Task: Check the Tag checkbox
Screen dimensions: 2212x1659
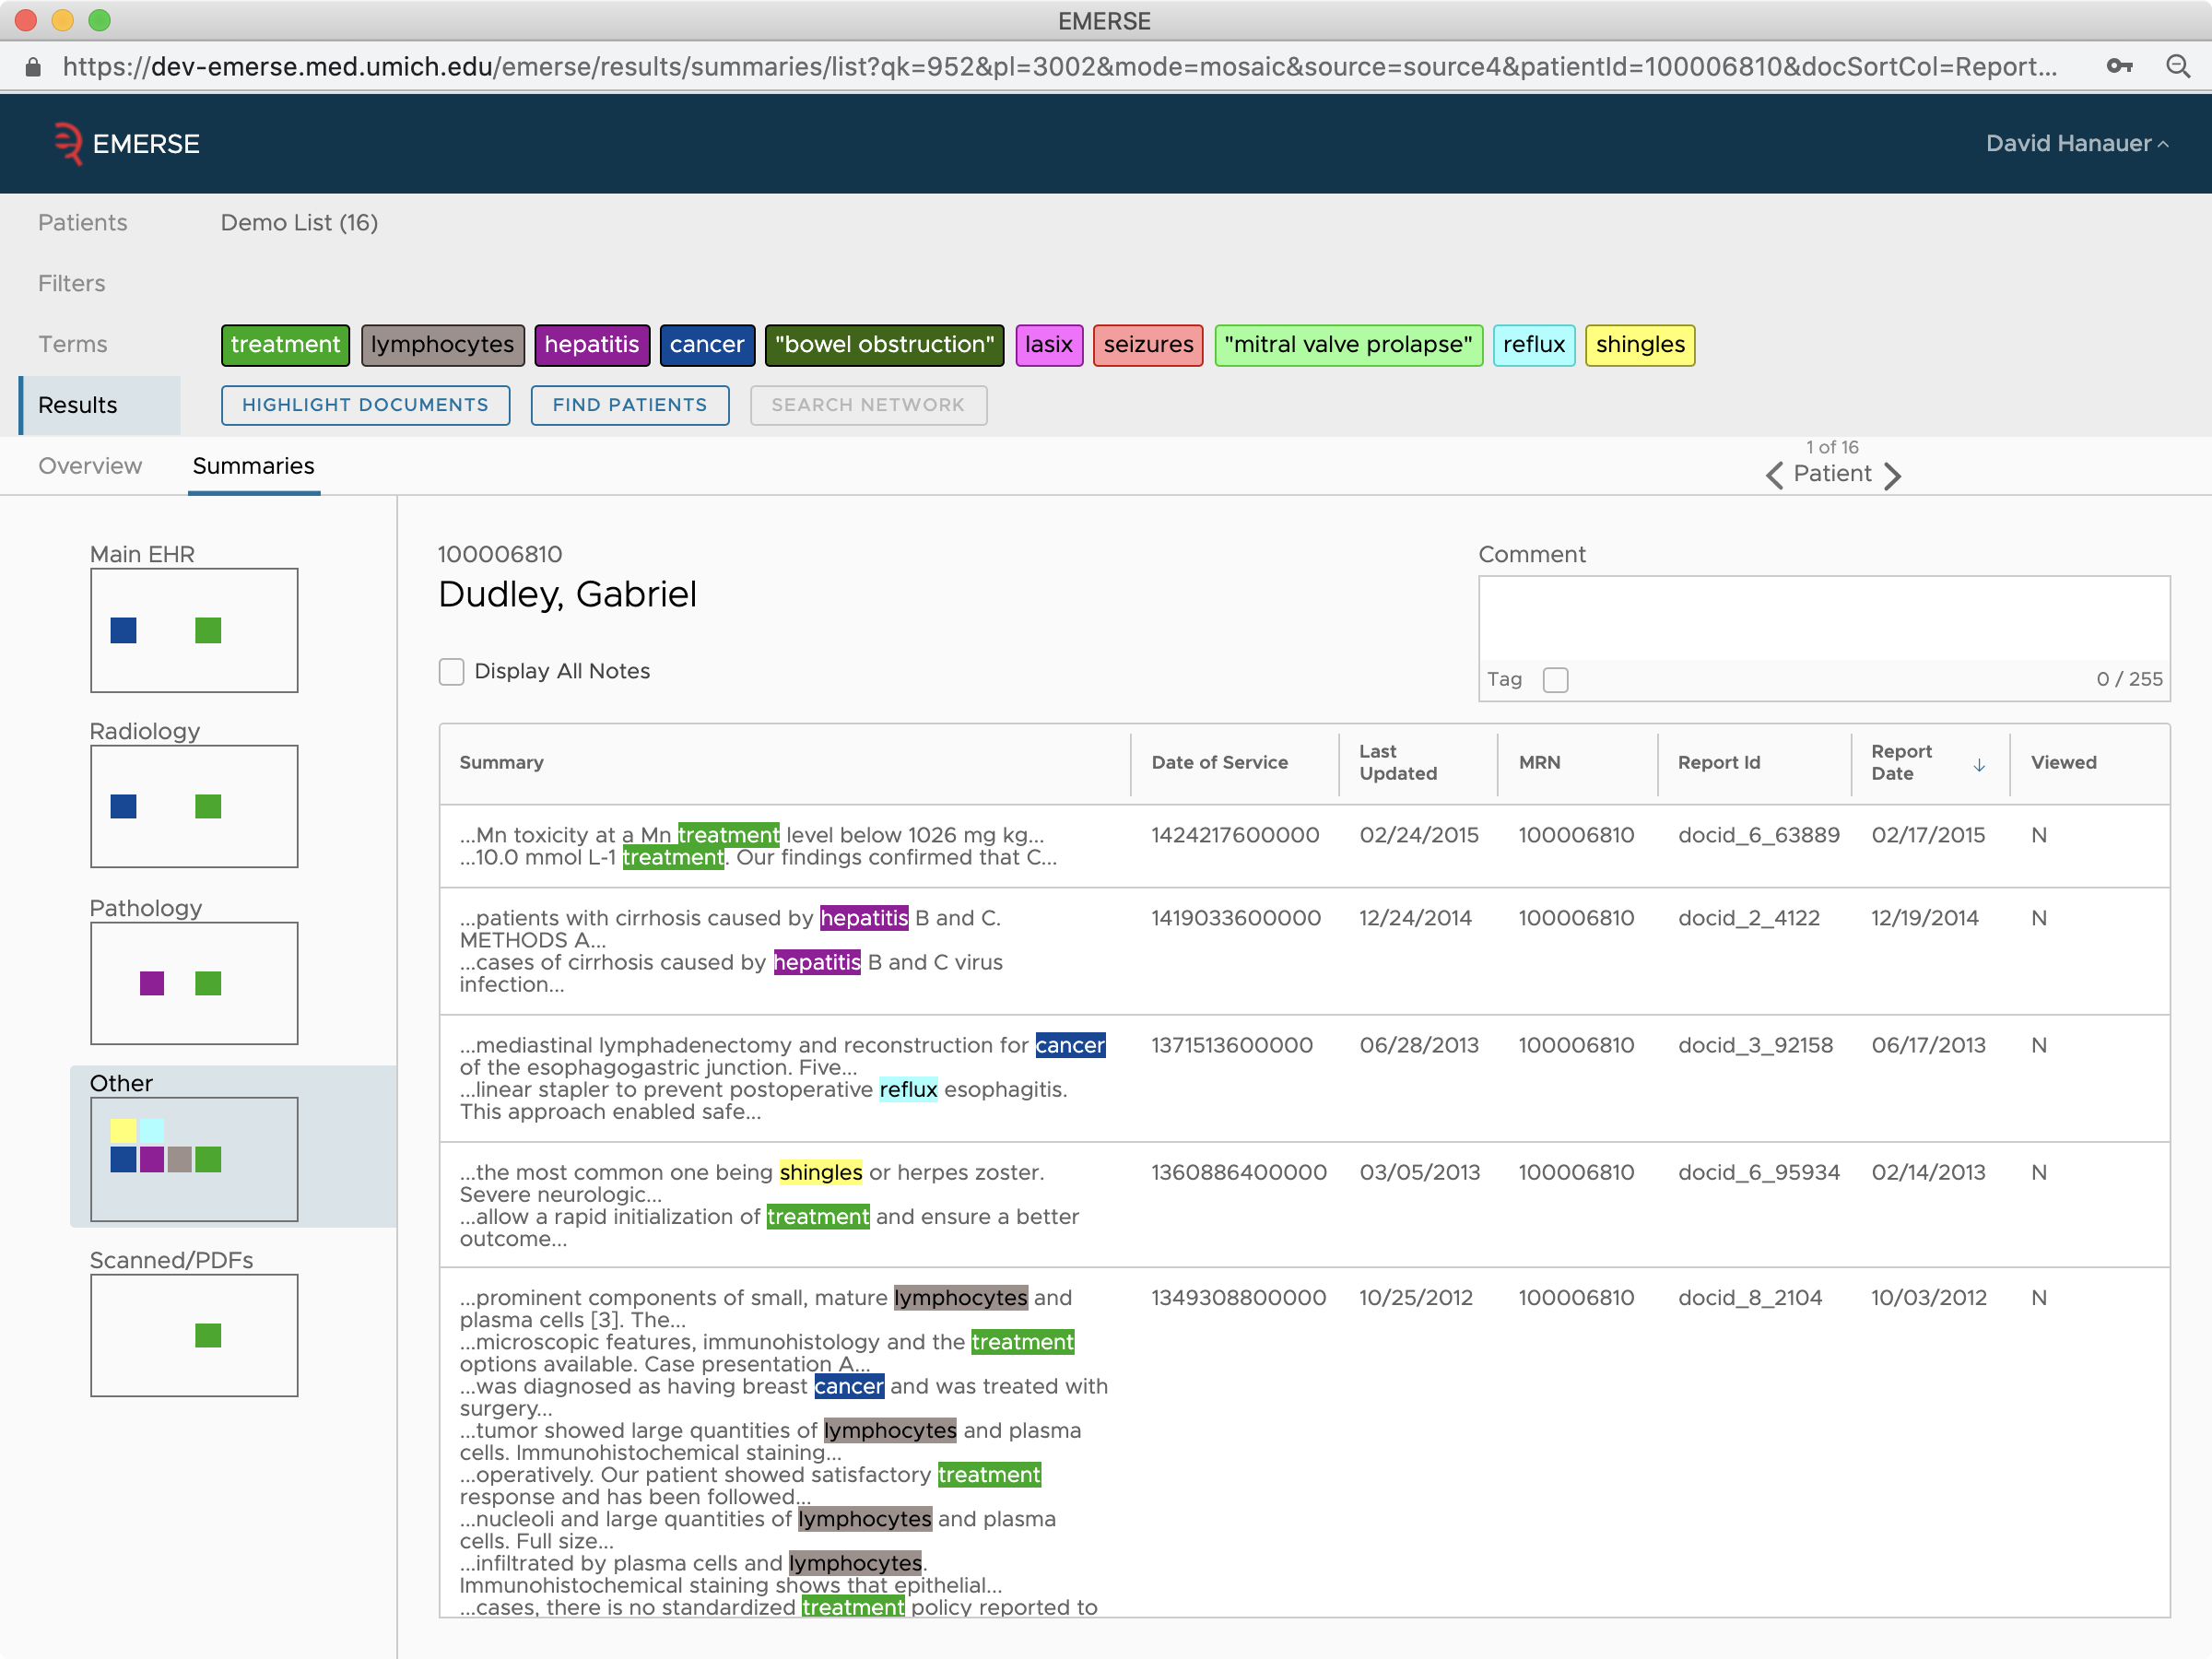Action: [1555, 680]
